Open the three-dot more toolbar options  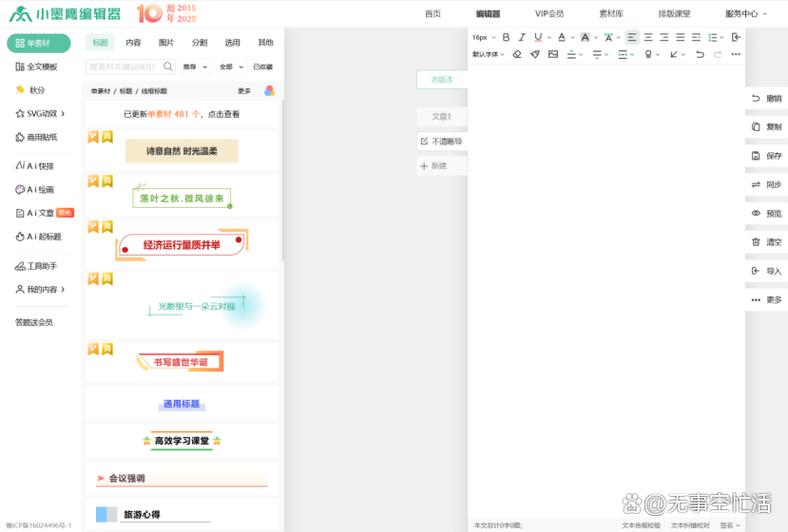pyautogui.click(x=736, y=54)
